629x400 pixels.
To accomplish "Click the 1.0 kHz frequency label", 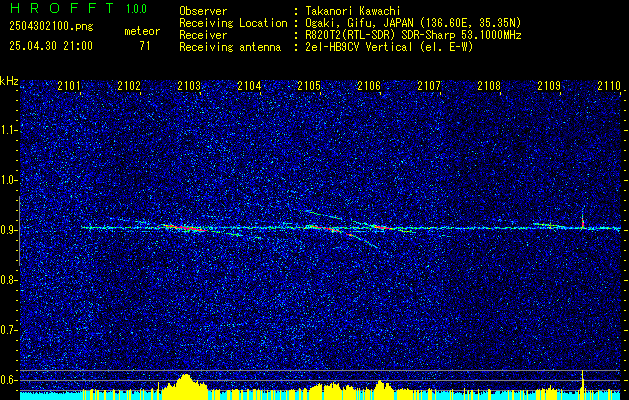I will 8,180.
